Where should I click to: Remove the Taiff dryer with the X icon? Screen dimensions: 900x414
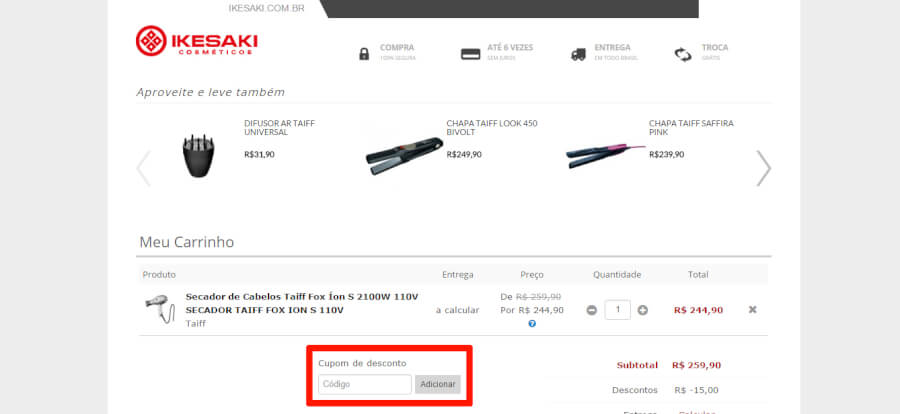[752, 309]
